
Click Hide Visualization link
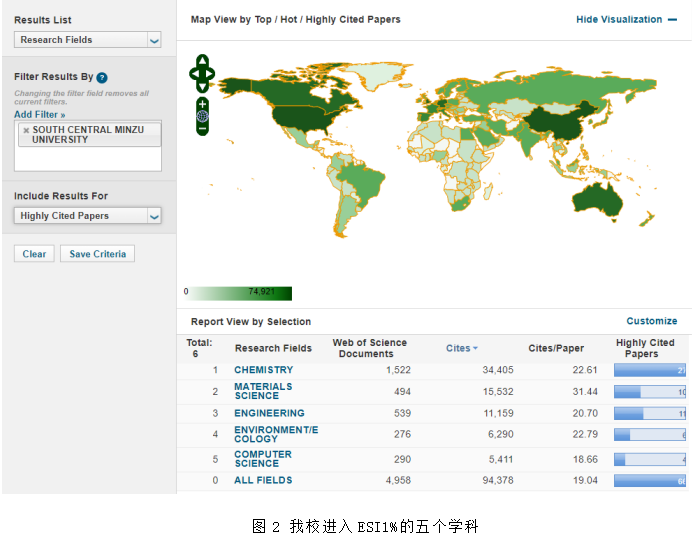(619, 19)
